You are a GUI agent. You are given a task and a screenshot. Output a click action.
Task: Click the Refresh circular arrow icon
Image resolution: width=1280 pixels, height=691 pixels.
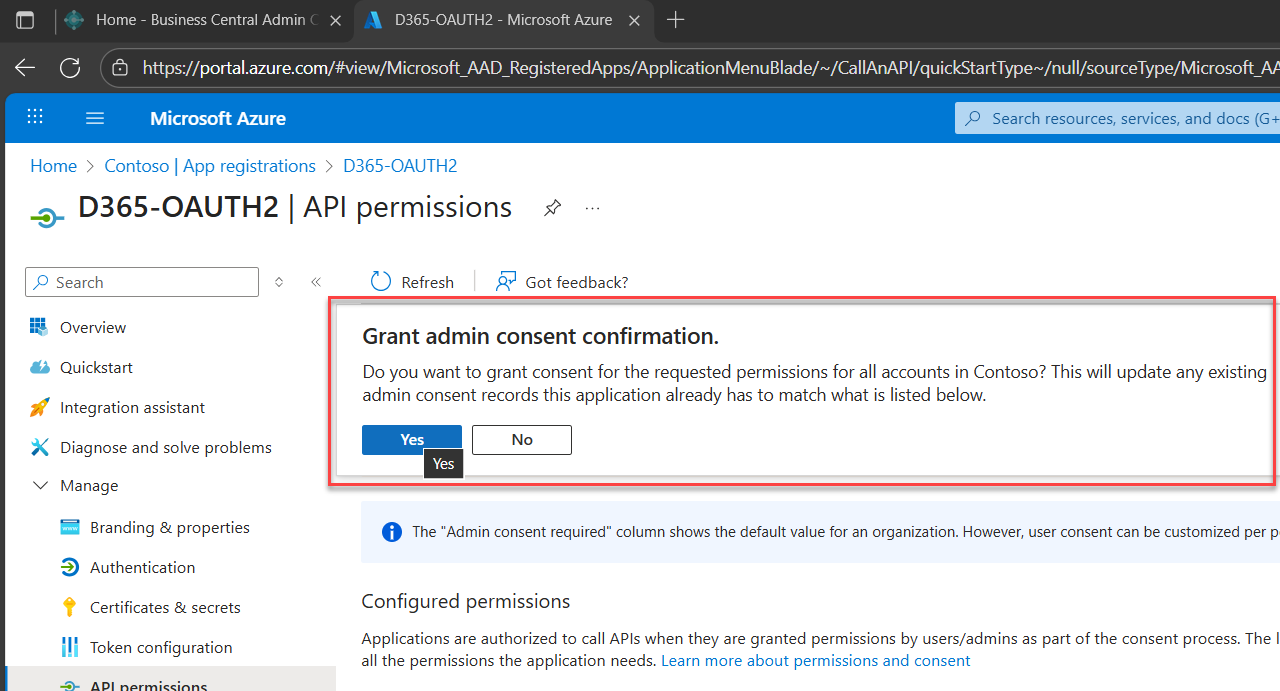[380, 282]
